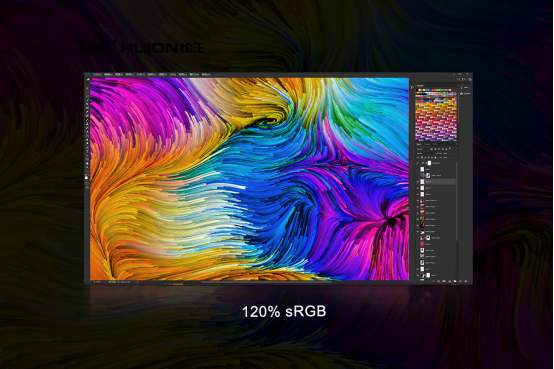The width and height of the screenshot is (554, 369).
Task: Click the Share icon at top right
Action: pyautogui.click(x=470, y=80)
